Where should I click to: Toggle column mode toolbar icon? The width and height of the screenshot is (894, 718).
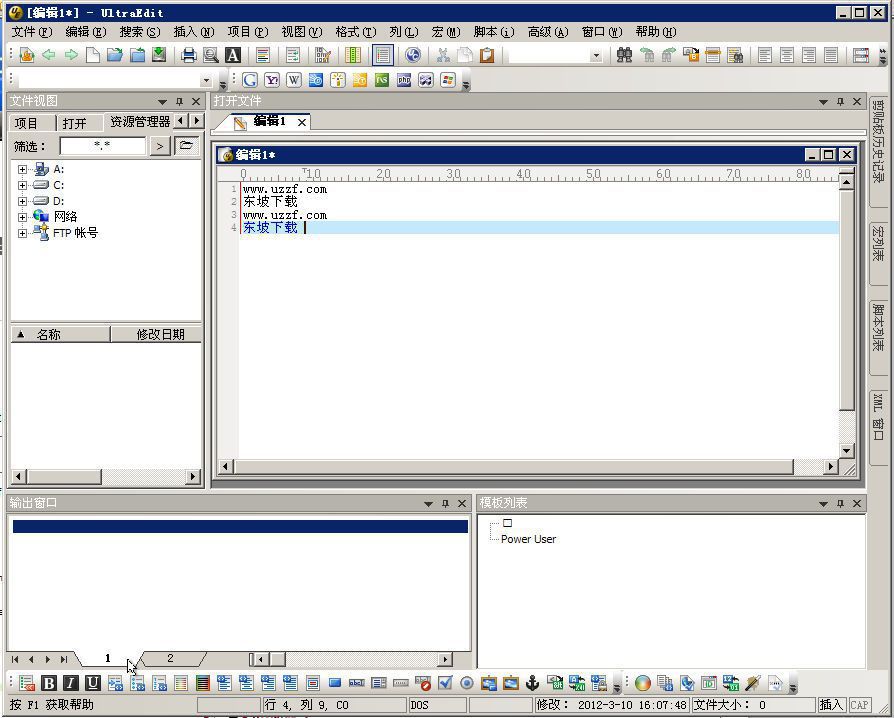[353, 55]
